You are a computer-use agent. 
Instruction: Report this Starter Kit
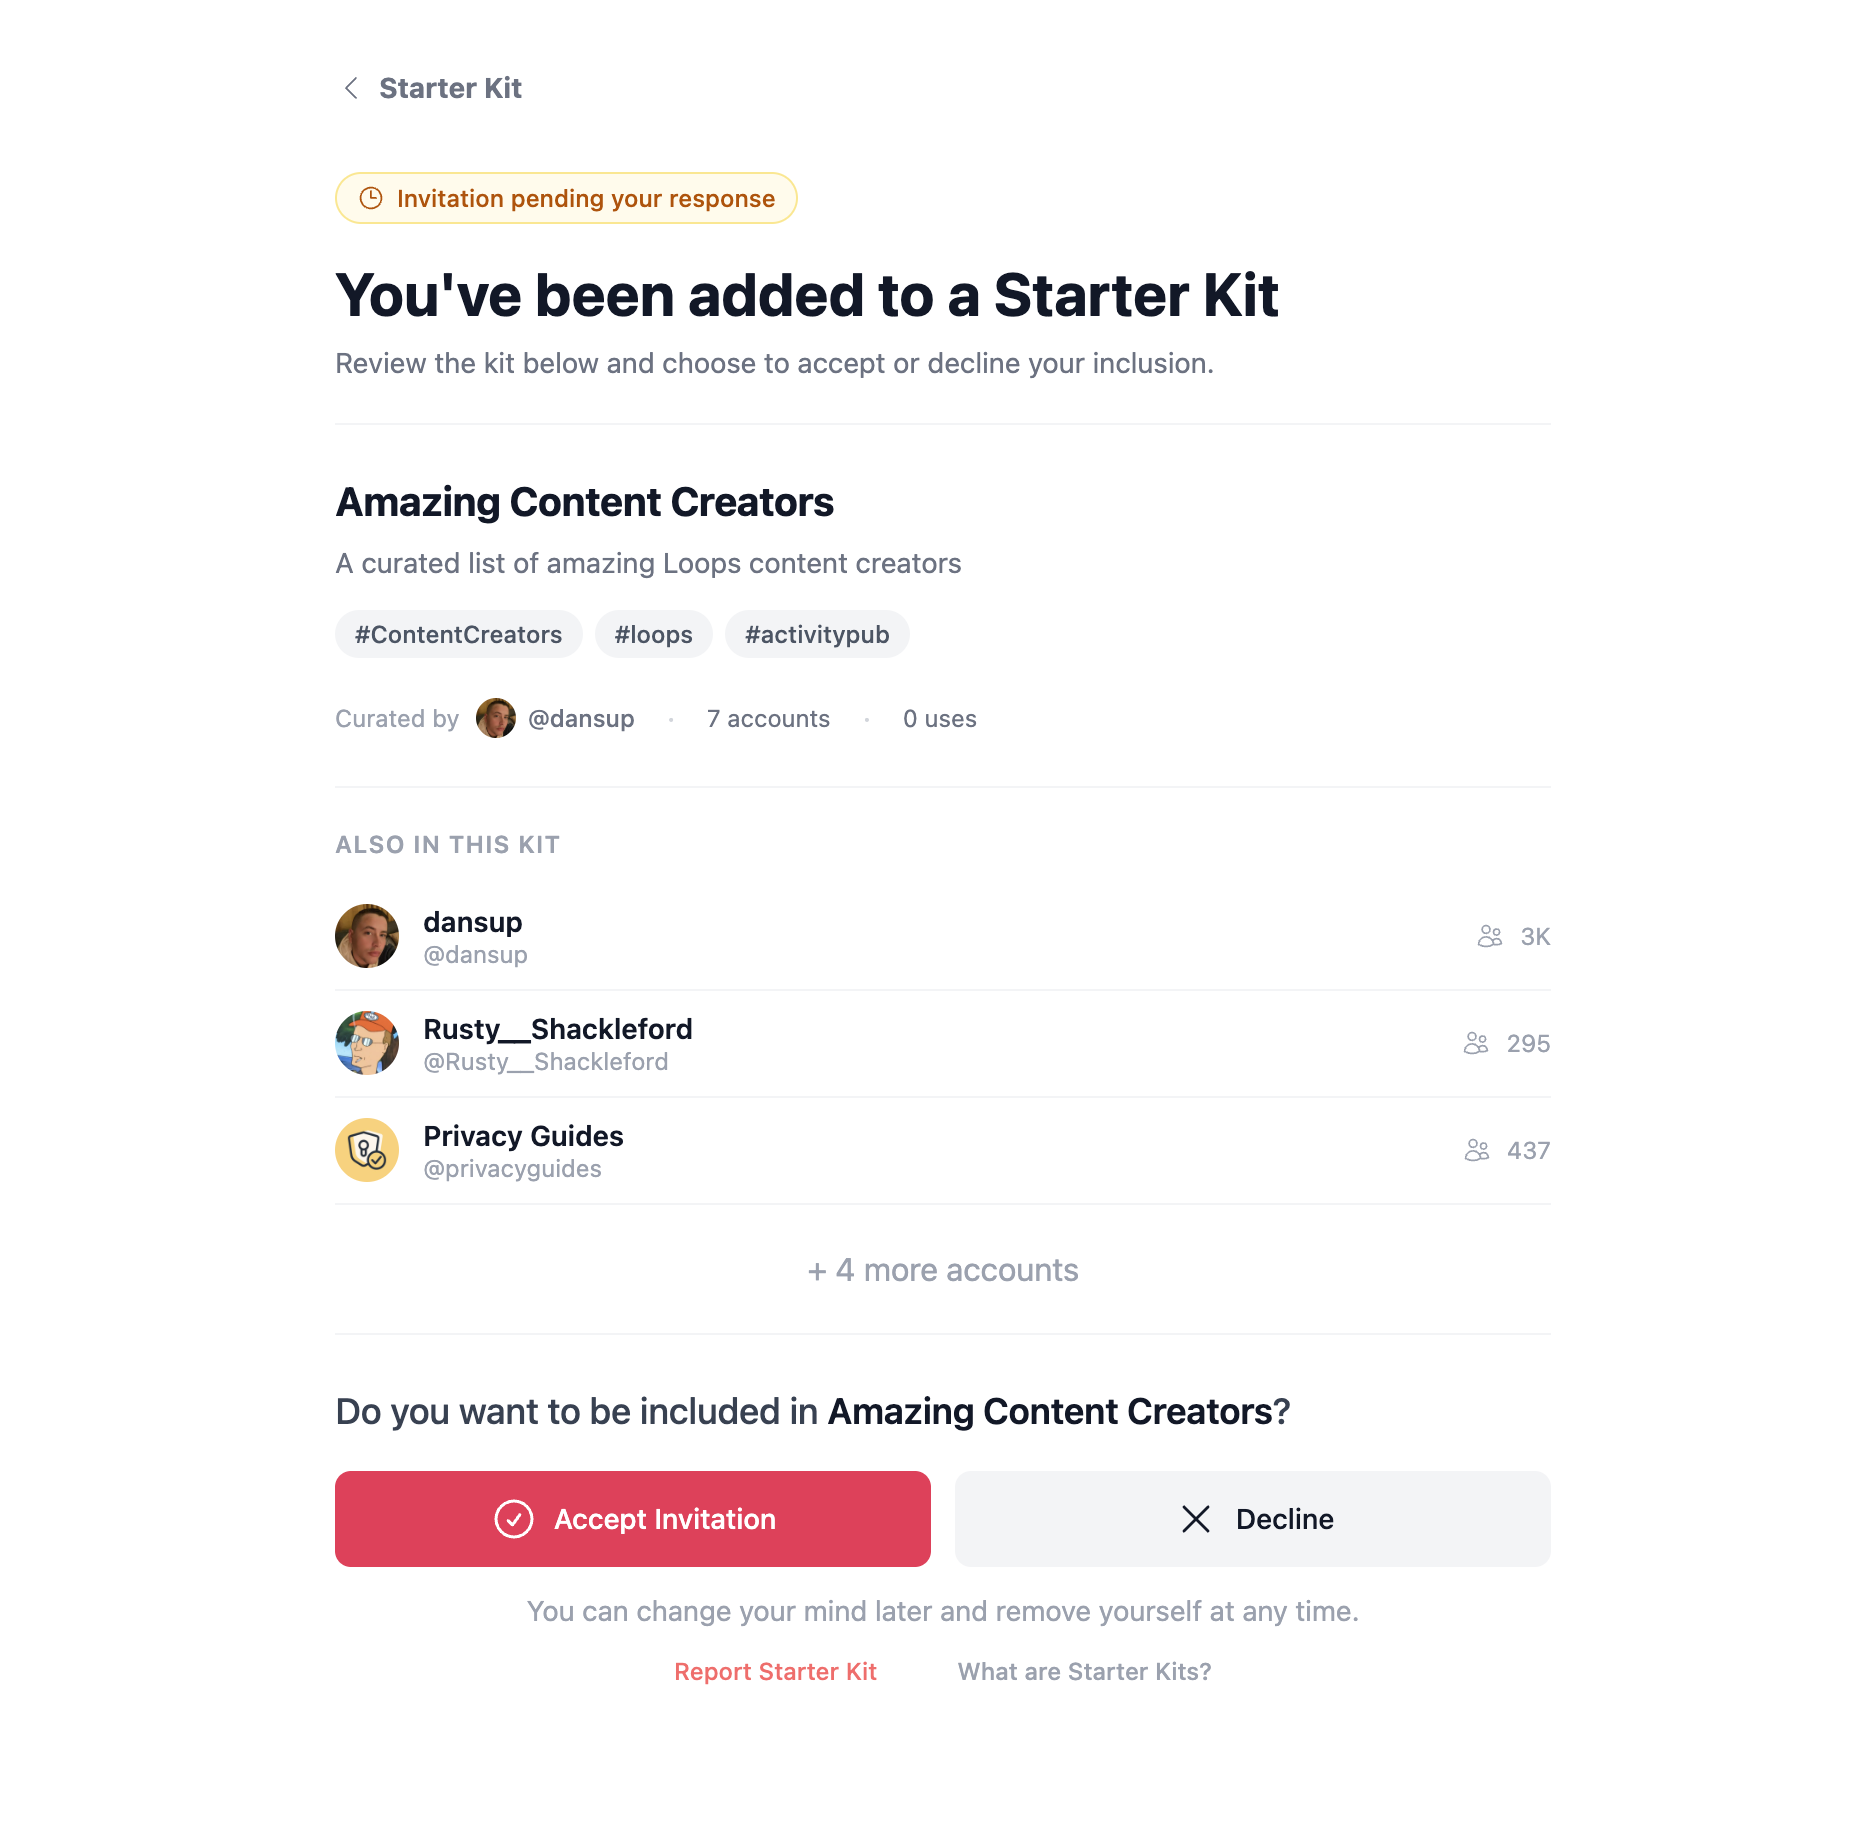(775, 1672)
